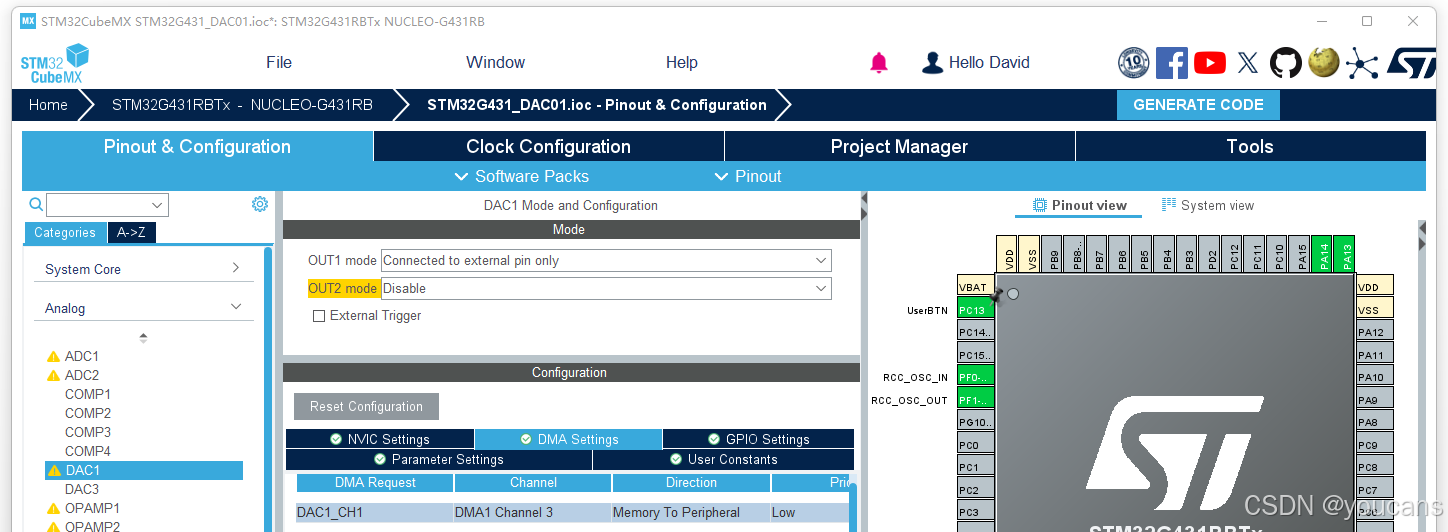Open the GPIO Settings tab

pos(758,439)
